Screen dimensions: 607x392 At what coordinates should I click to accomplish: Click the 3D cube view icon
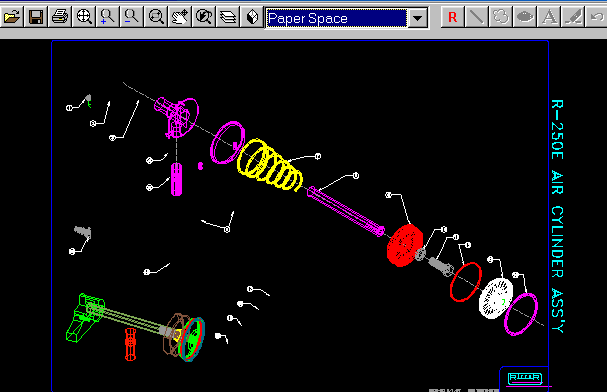point(252,17)
